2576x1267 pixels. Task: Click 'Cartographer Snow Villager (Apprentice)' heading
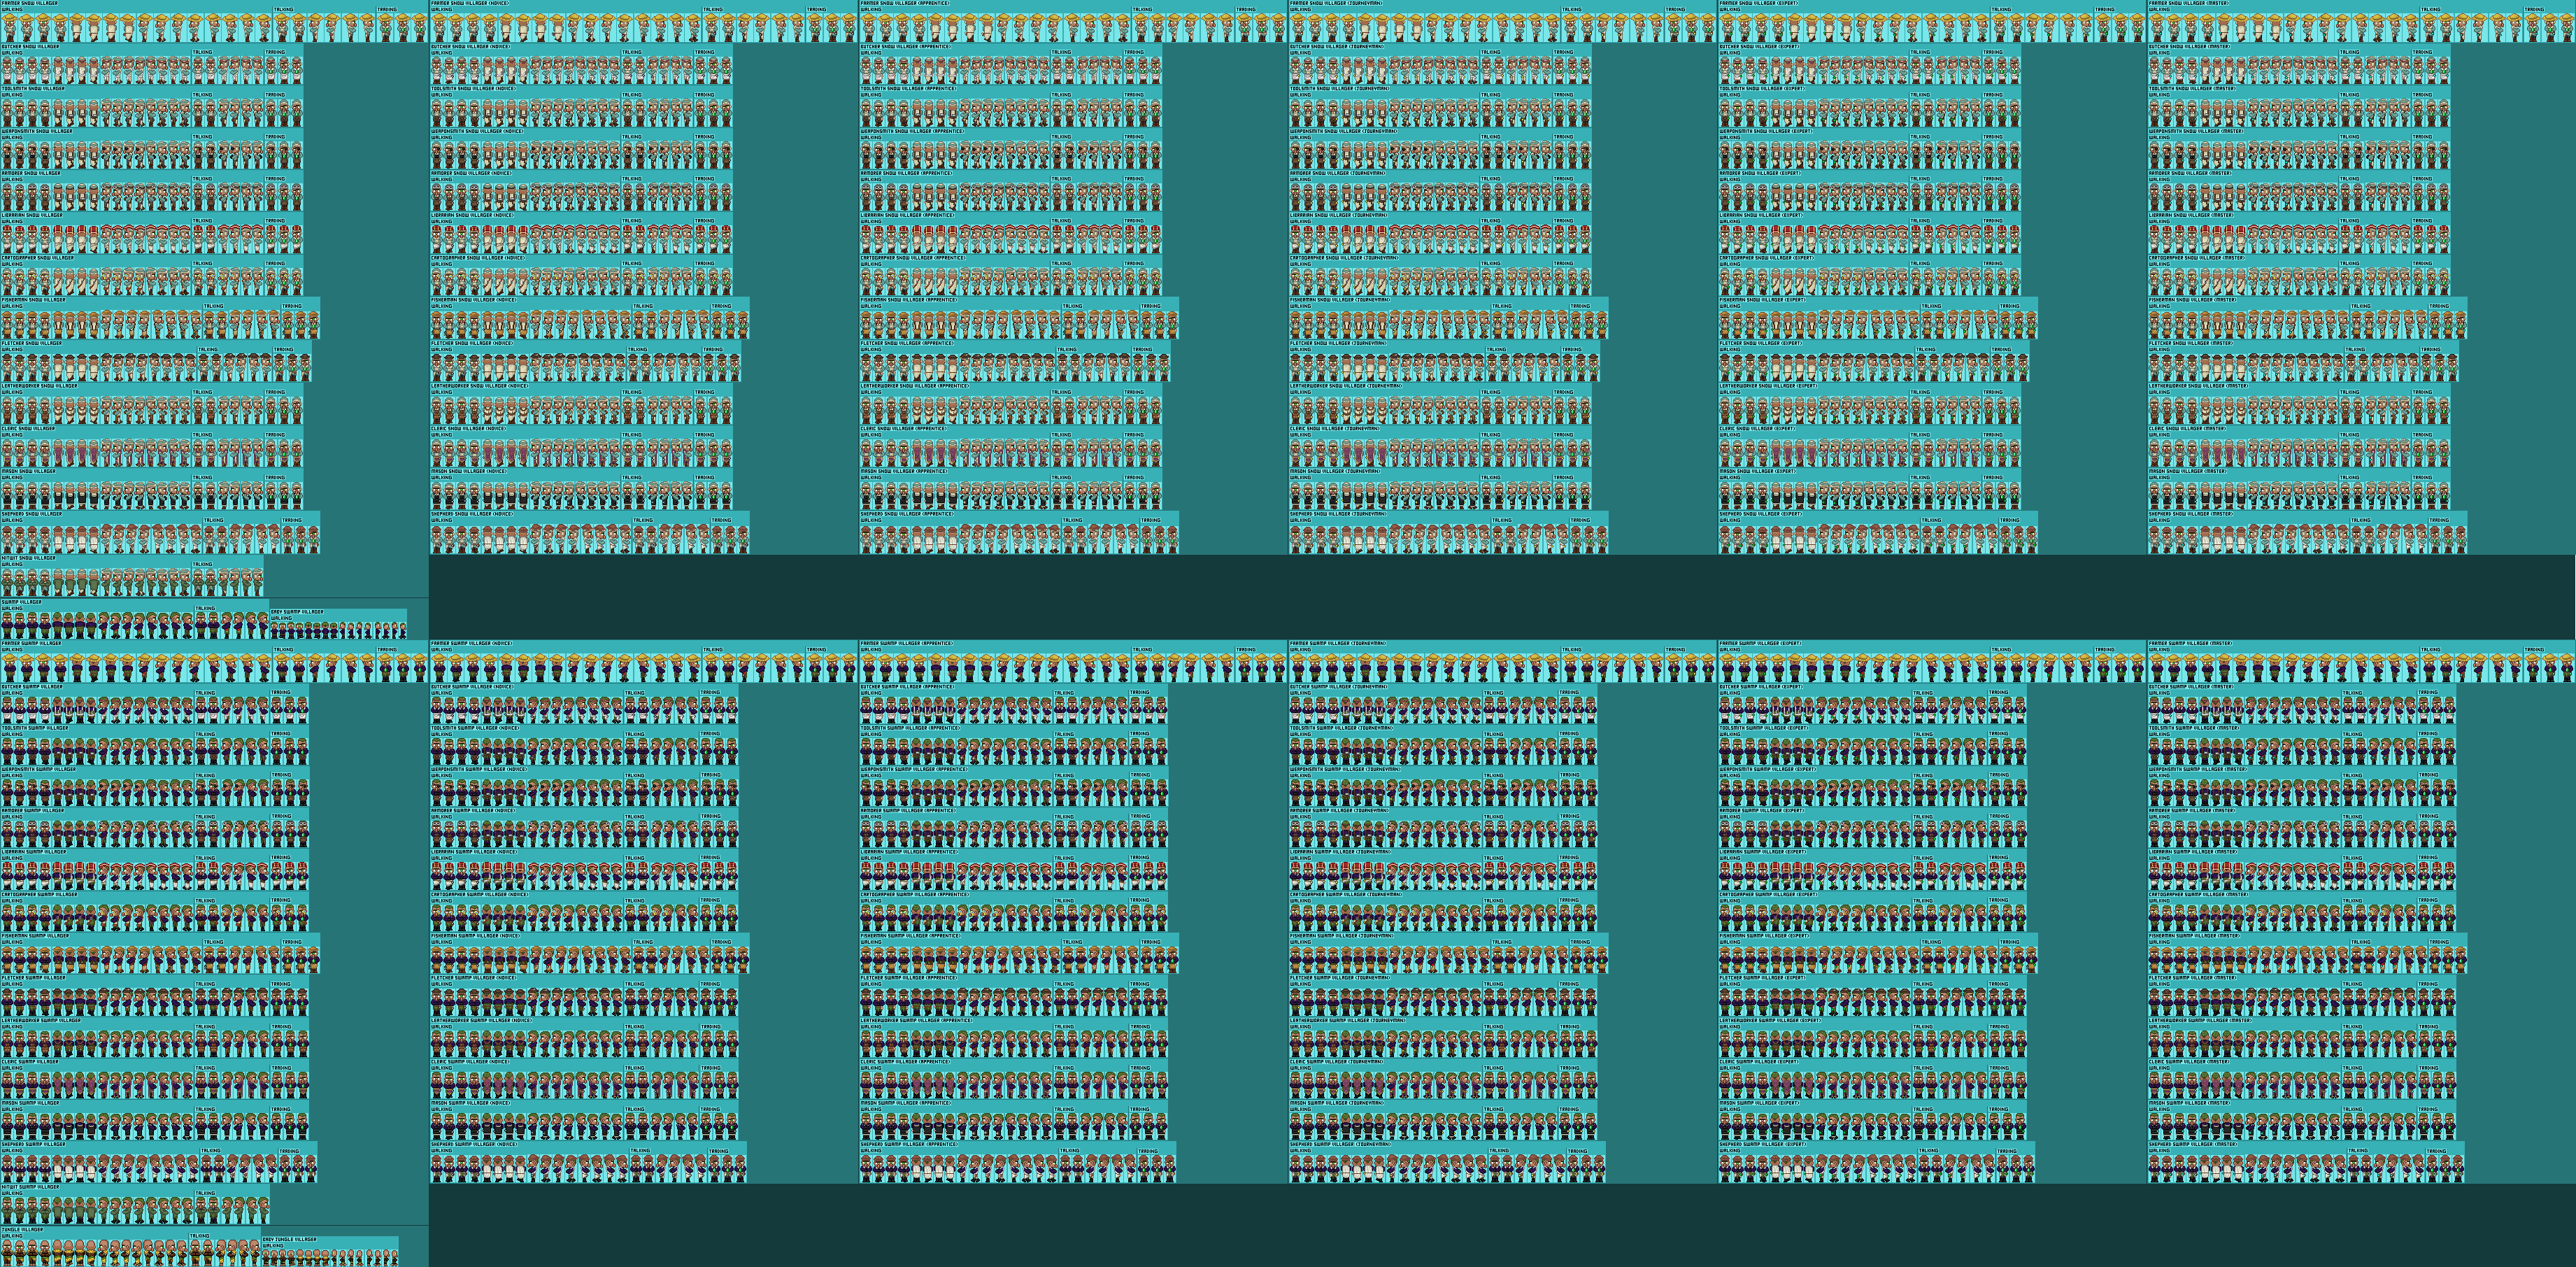913,258
